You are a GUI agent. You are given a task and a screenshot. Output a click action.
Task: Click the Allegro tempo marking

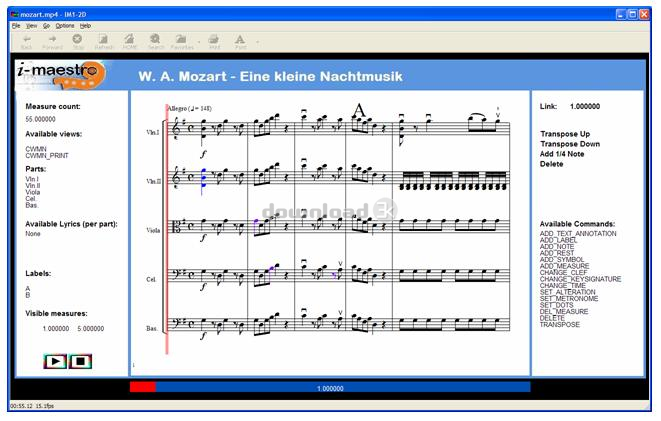click(x=189, y=109)
